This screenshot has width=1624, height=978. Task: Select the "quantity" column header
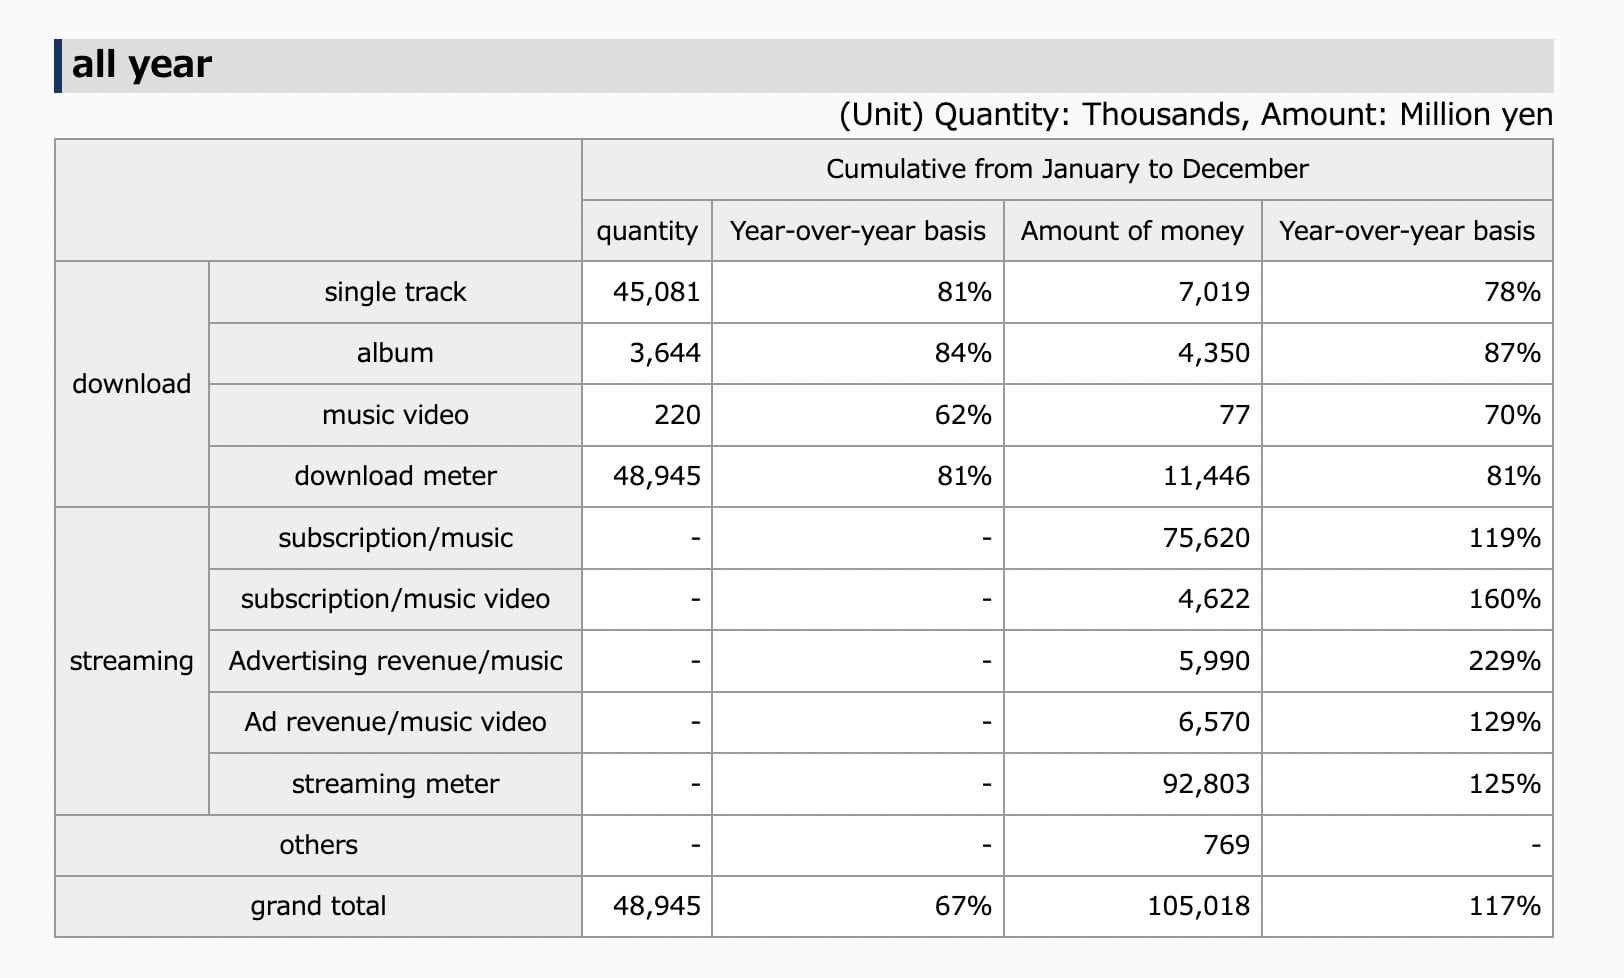(647, 231)
